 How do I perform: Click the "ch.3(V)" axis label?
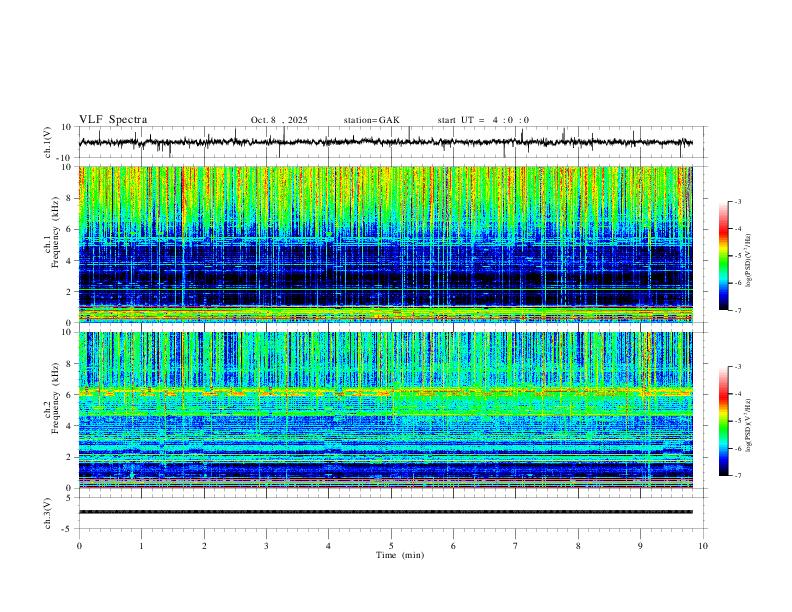(48, 513)
